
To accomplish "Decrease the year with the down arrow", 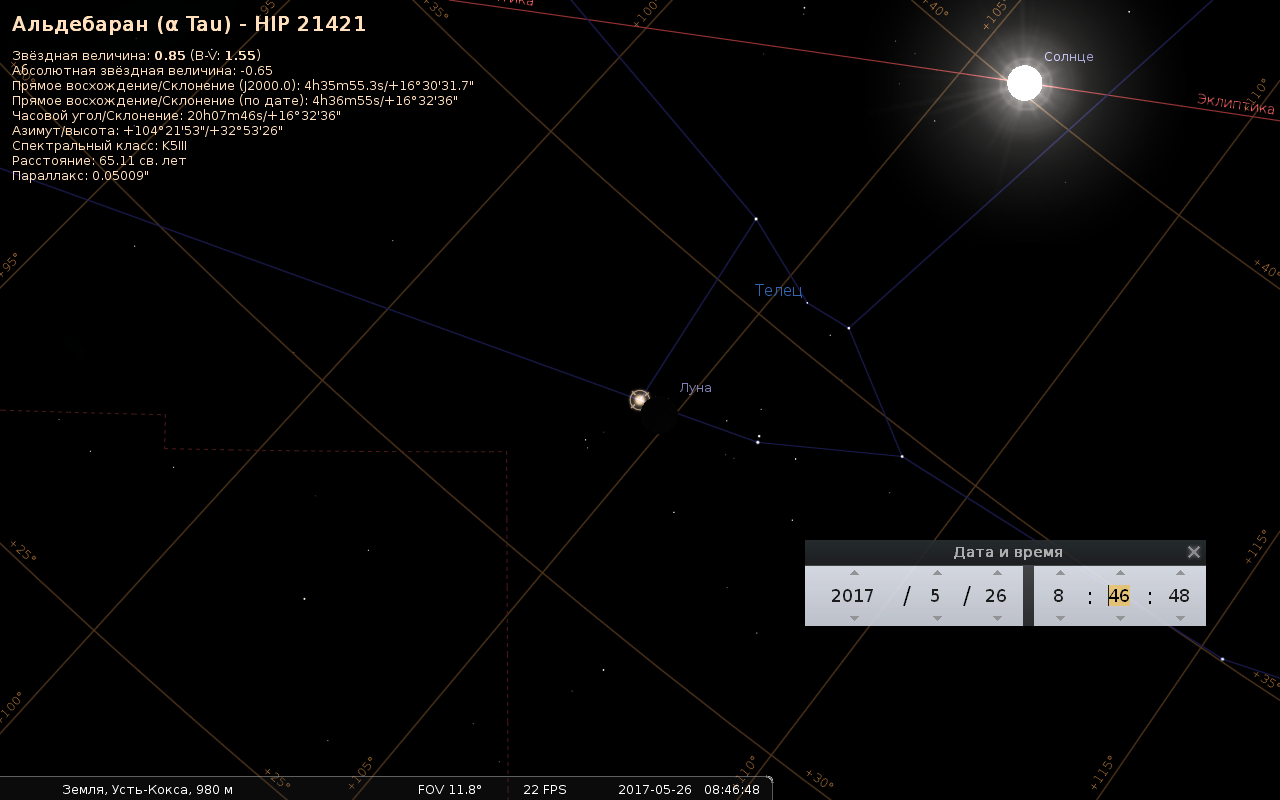I will [x=854, y=618].
